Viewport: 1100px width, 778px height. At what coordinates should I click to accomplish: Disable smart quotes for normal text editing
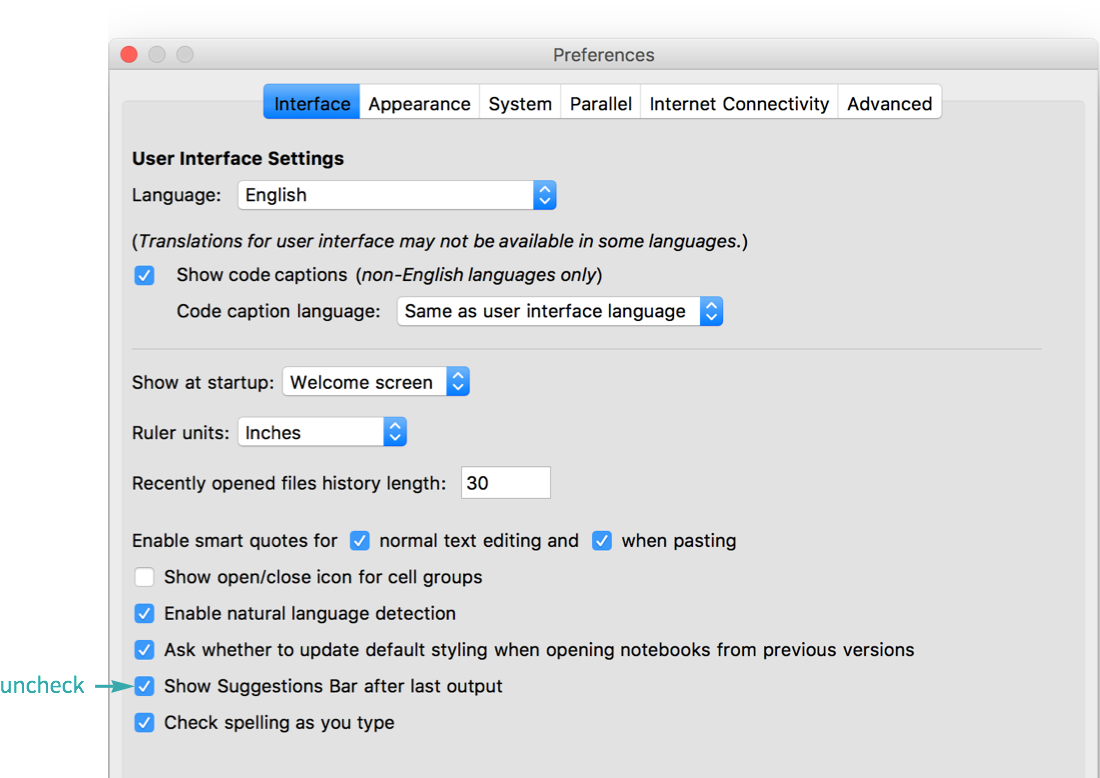[359, 540]
